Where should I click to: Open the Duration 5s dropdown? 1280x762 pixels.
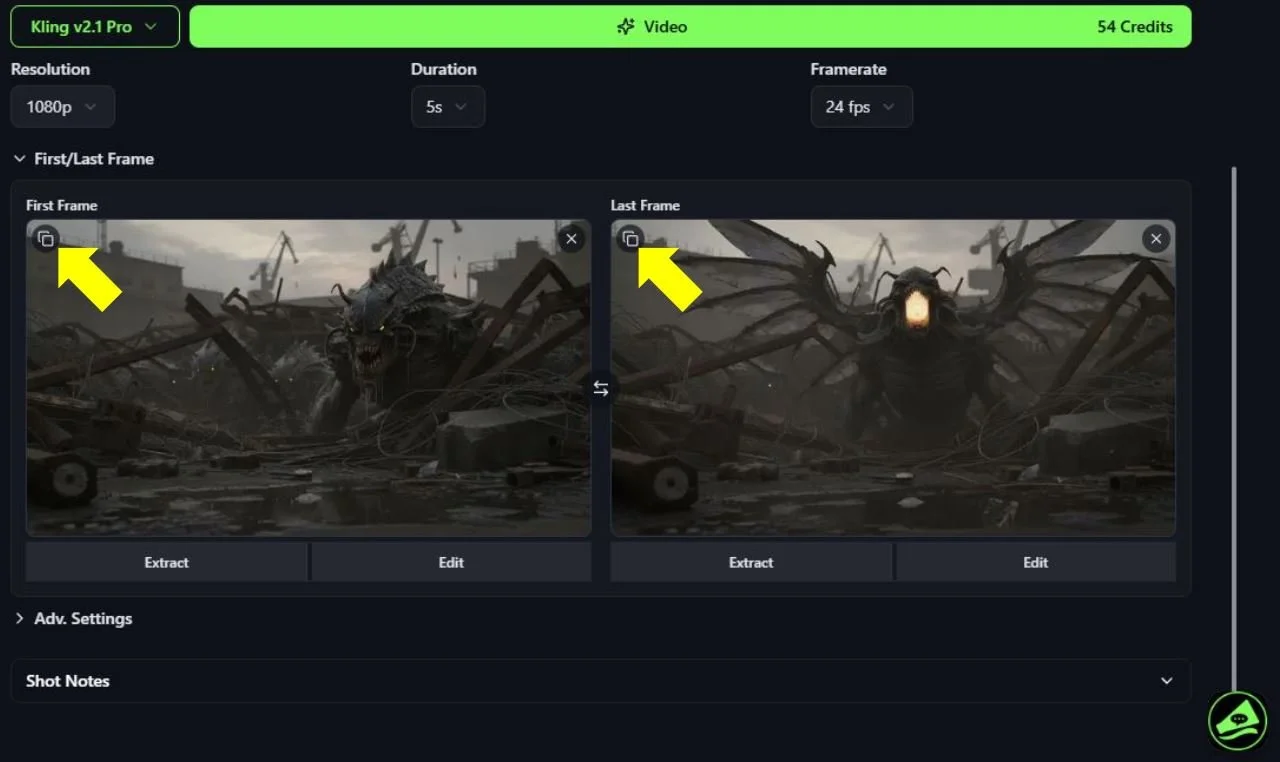coord(447,106)
